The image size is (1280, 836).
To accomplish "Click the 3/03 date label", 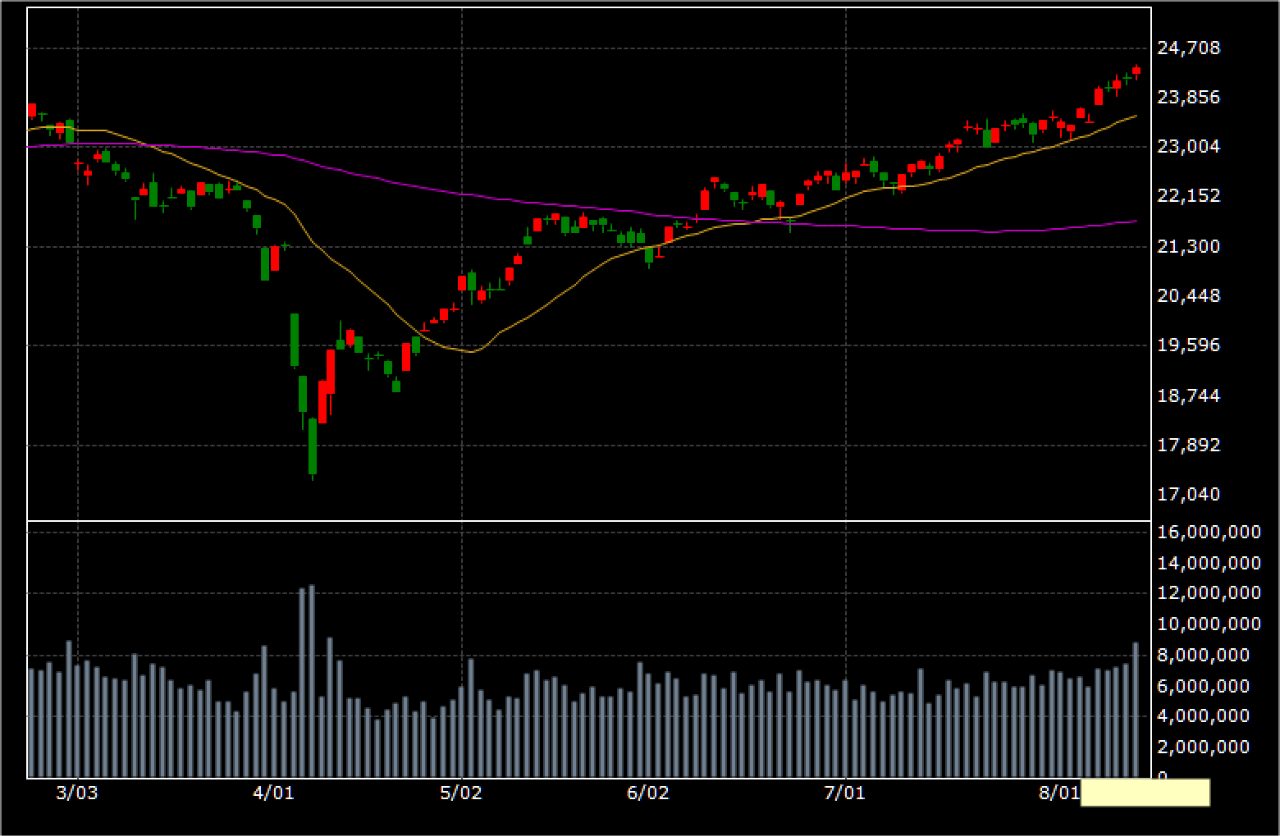I will [x=77, y=794].
